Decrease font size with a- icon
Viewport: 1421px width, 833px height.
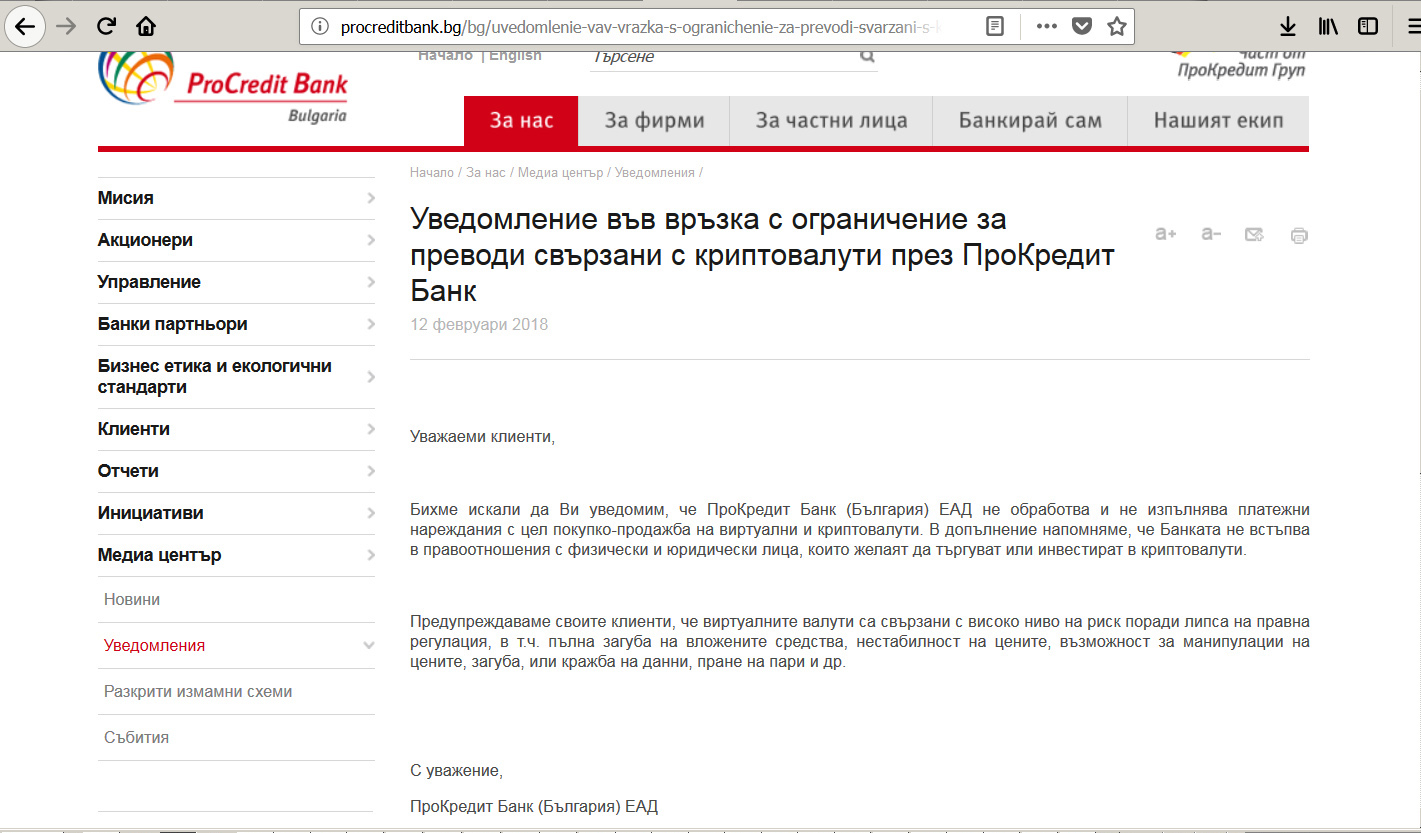[1211, 234]
